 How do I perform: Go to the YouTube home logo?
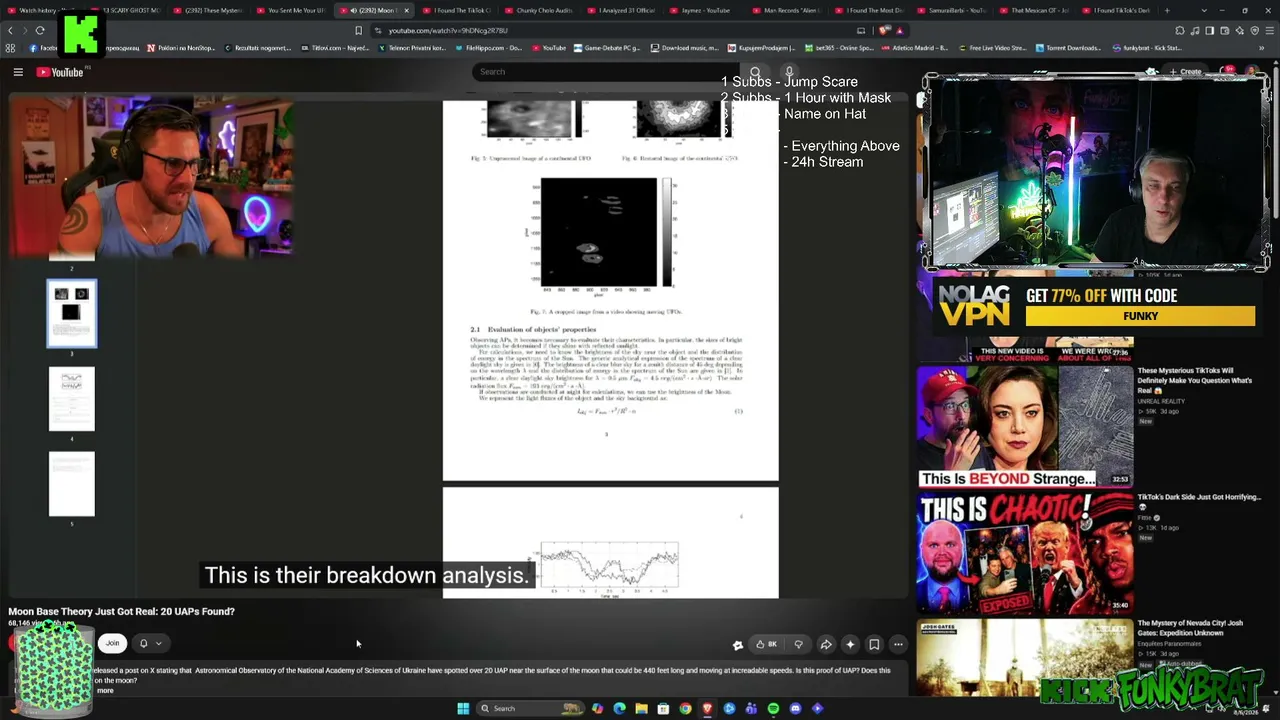(x=60, y=72)
